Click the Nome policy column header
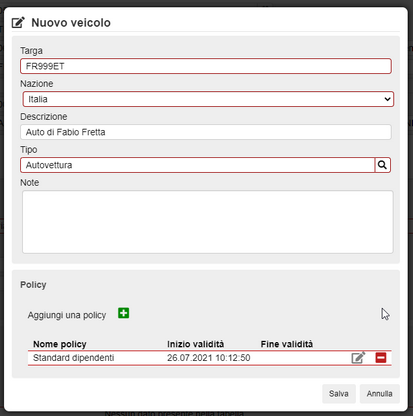This screenshot has height=416, width=413. pyautogui.click(x=60, y=344)
